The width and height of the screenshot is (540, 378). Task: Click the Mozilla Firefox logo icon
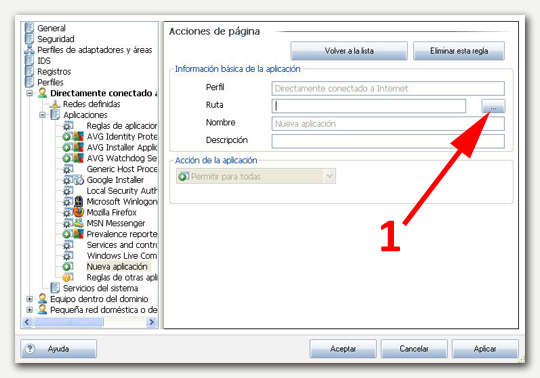click(x=79, y=212)
